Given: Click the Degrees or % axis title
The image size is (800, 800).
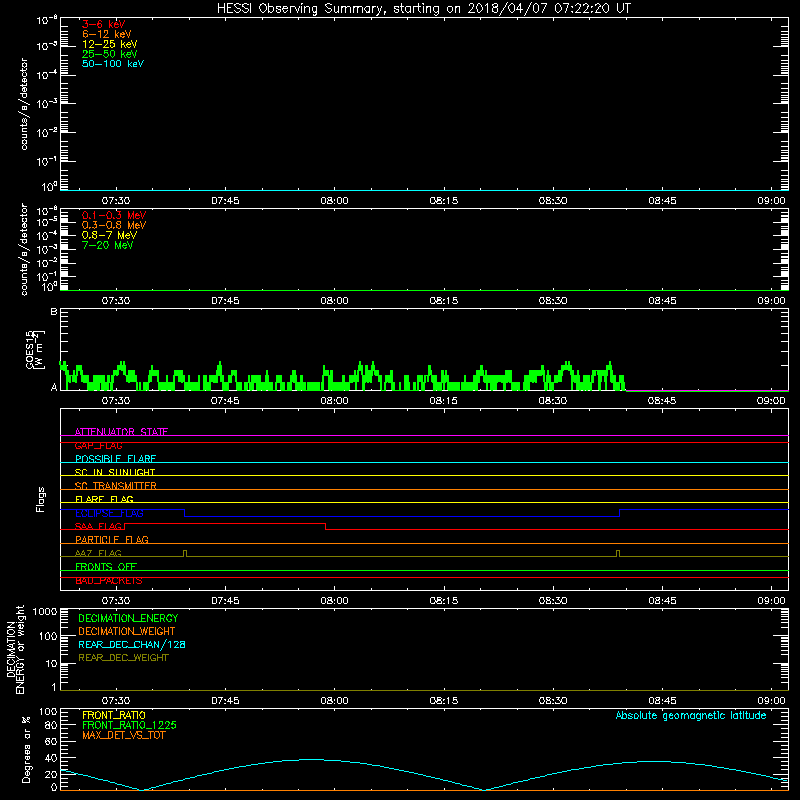Looking at the screenshot, I should tap(26, 749).
